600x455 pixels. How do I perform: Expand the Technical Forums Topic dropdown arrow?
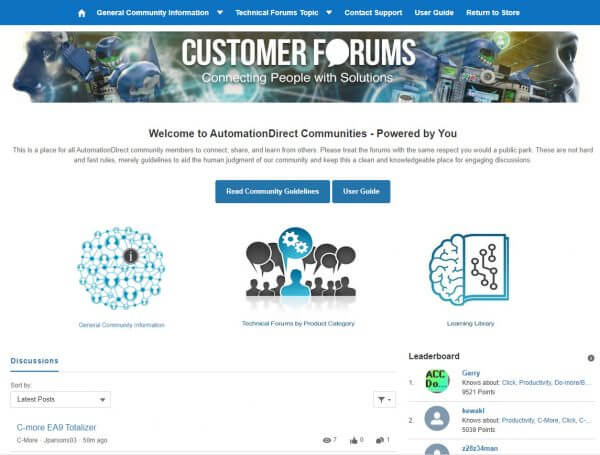(x=329, y=13)
